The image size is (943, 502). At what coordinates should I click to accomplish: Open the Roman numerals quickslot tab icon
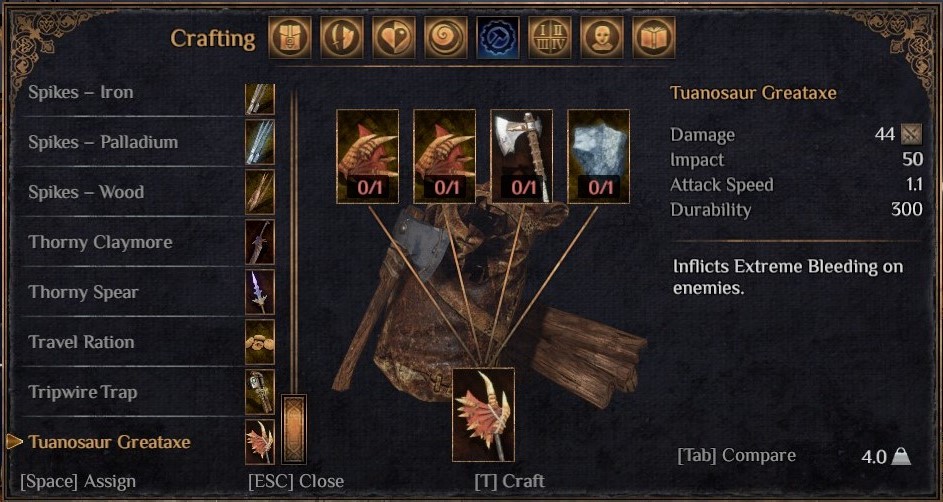[550, 38]
